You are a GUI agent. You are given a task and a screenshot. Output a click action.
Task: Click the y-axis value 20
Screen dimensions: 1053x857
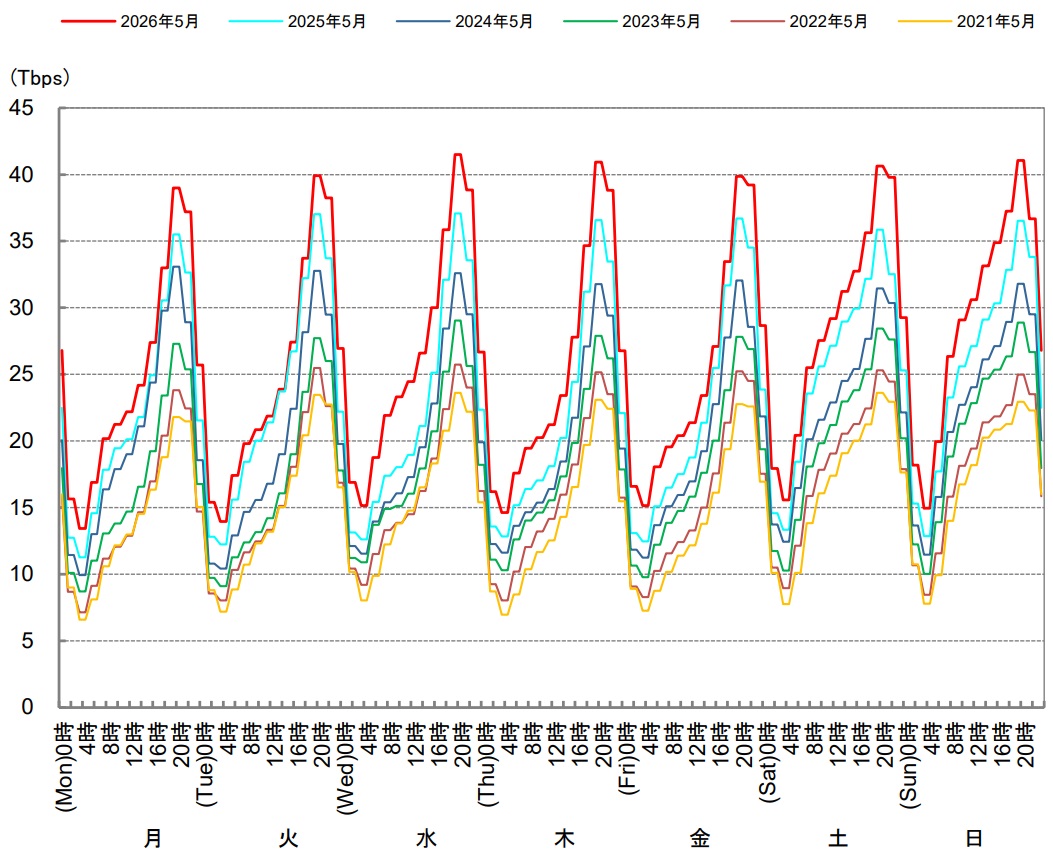pos(21,441)
